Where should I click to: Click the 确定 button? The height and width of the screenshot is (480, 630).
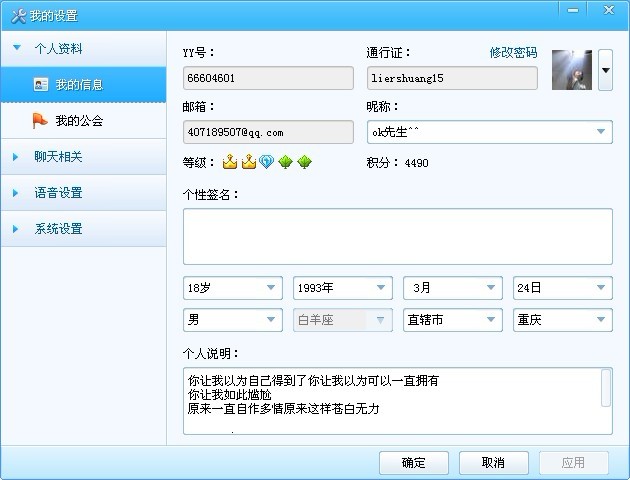pos(413,462)
